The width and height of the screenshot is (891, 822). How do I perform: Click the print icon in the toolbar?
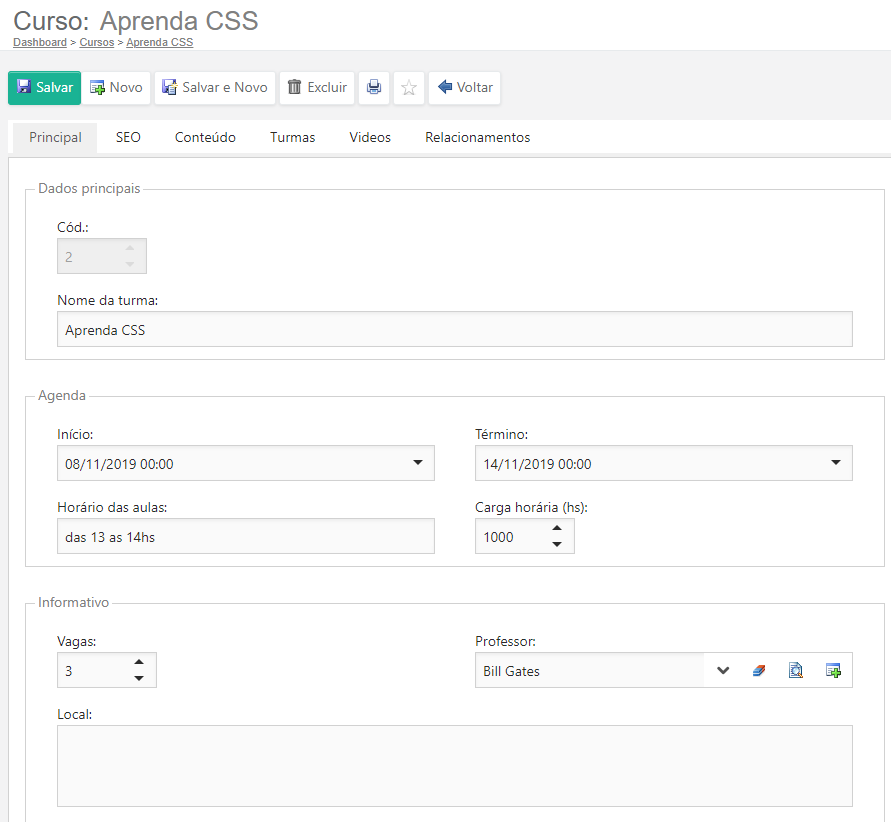click(374, 88)
